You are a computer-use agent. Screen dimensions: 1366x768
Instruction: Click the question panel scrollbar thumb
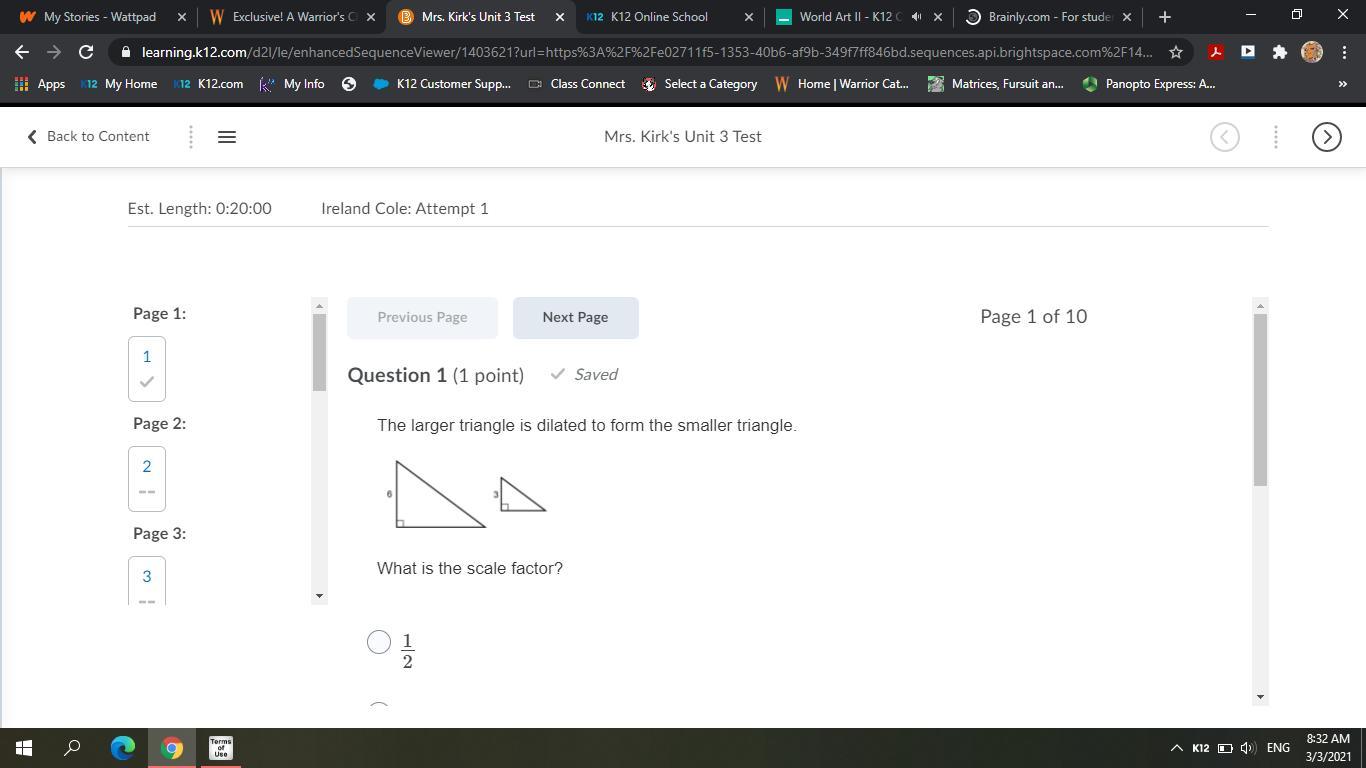pos(1260,400)
